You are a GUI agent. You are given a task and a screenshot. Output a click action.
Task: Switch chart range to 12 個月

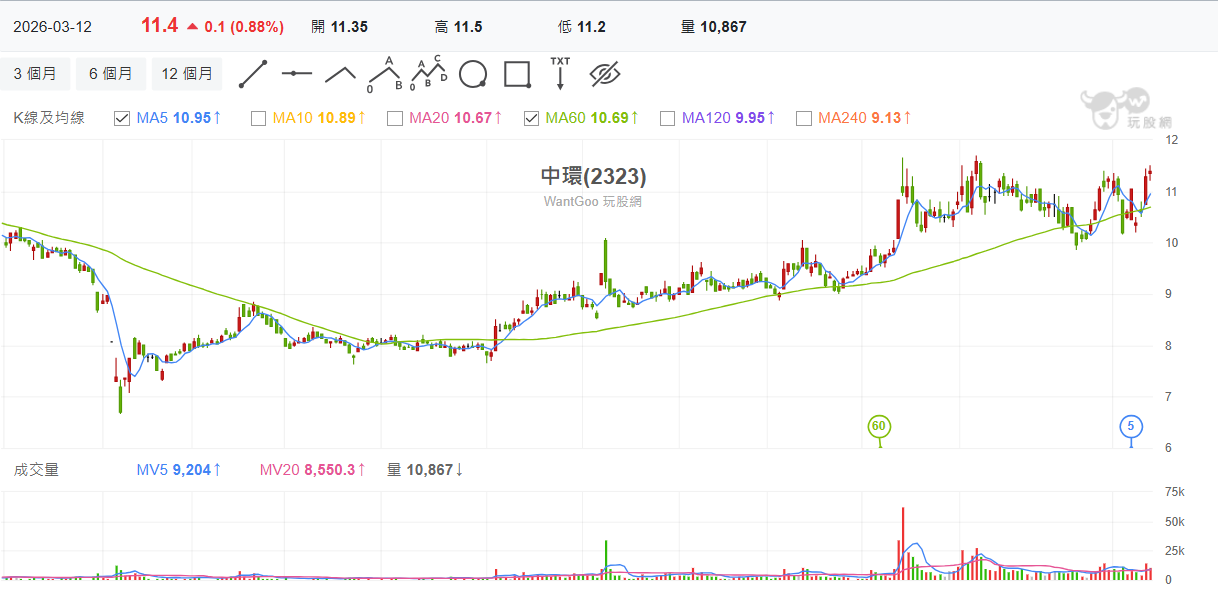click(187, 74)
